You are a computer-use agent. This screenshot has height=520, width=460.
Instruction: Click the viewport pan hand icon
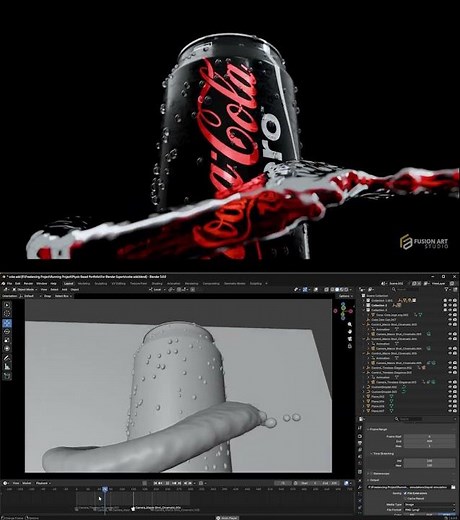pyautogui.click(x=350, y=332)
